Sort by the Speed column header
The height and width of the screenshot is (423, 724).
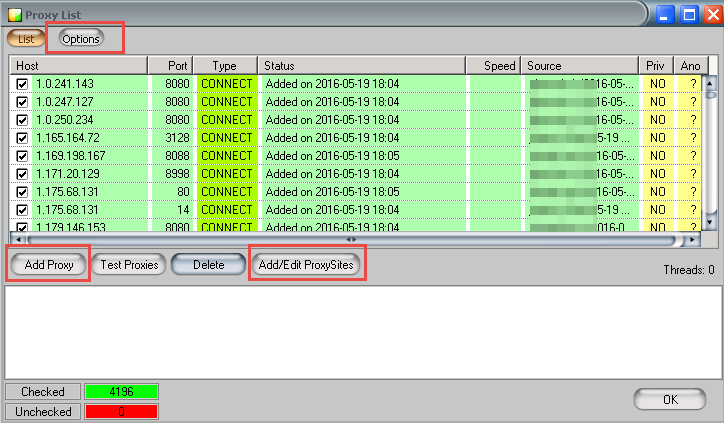tap(493, 65)
